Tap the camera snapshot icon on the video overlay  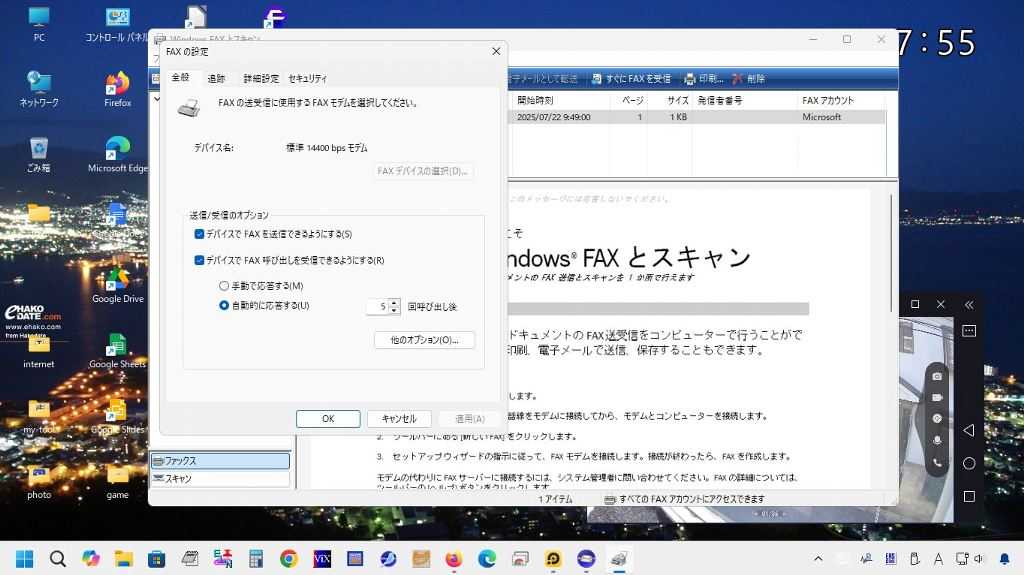(x=937, y=376)
